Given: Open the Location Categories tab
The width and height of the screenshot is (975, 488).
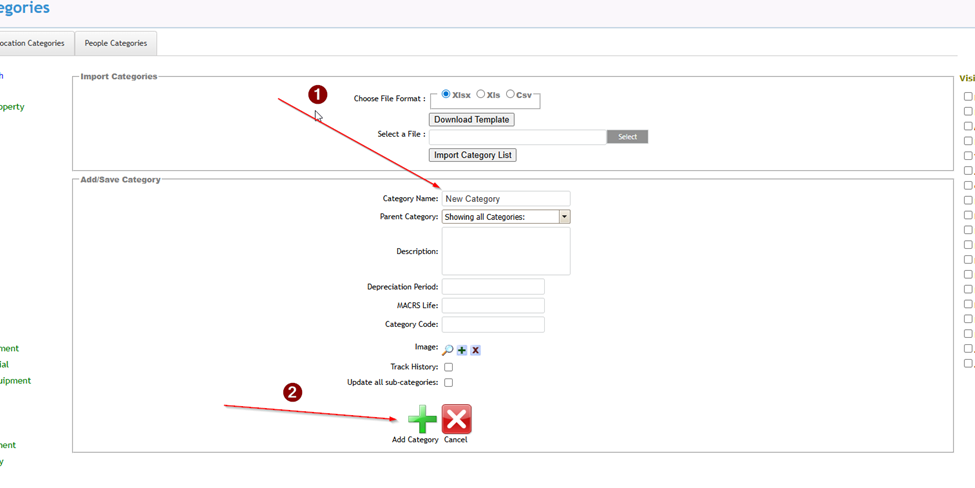Looking at the screenshot, I should click(33, 43).
